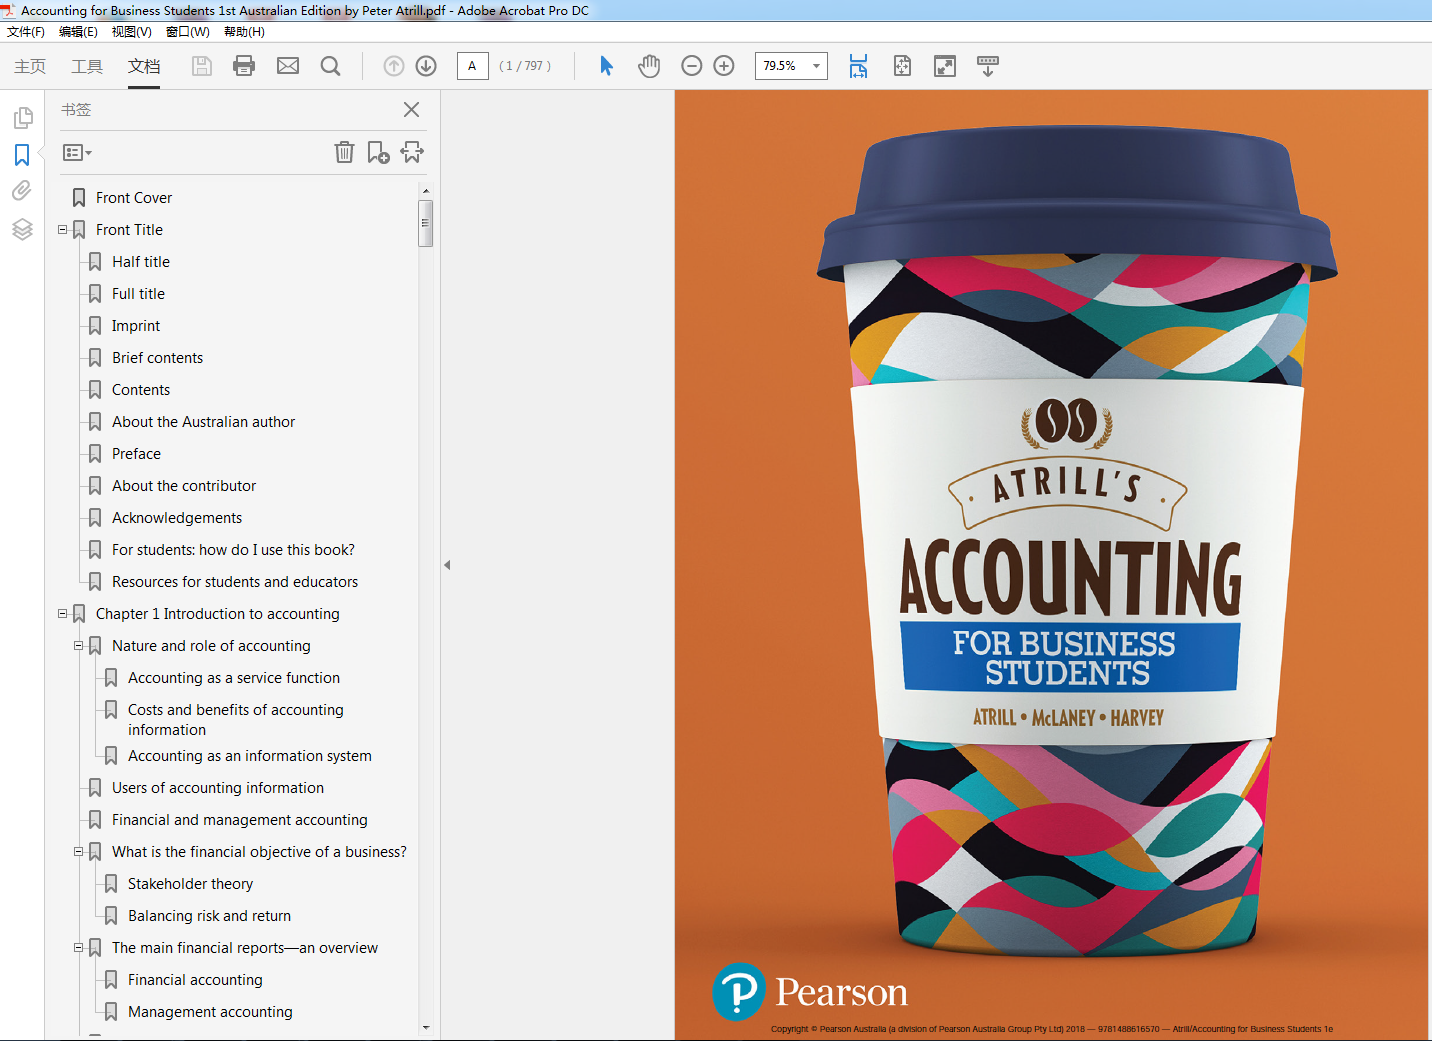Open attachments paperclip panel

(22, 191)
